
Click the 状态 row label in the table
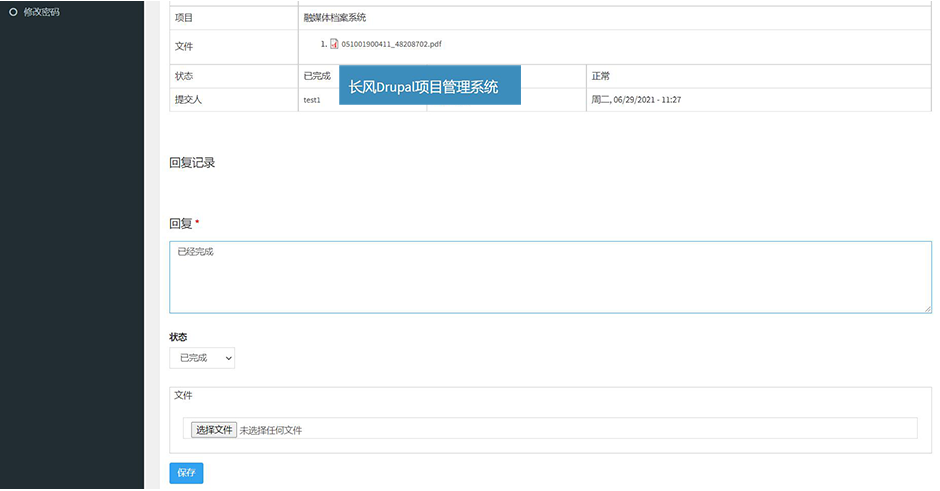click(184, 76)
